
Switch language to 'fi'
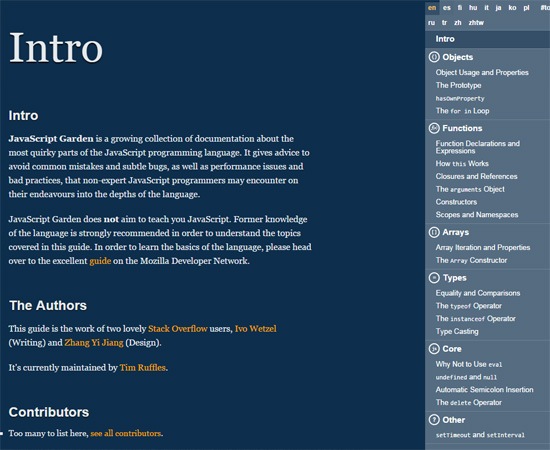point(460,8)
